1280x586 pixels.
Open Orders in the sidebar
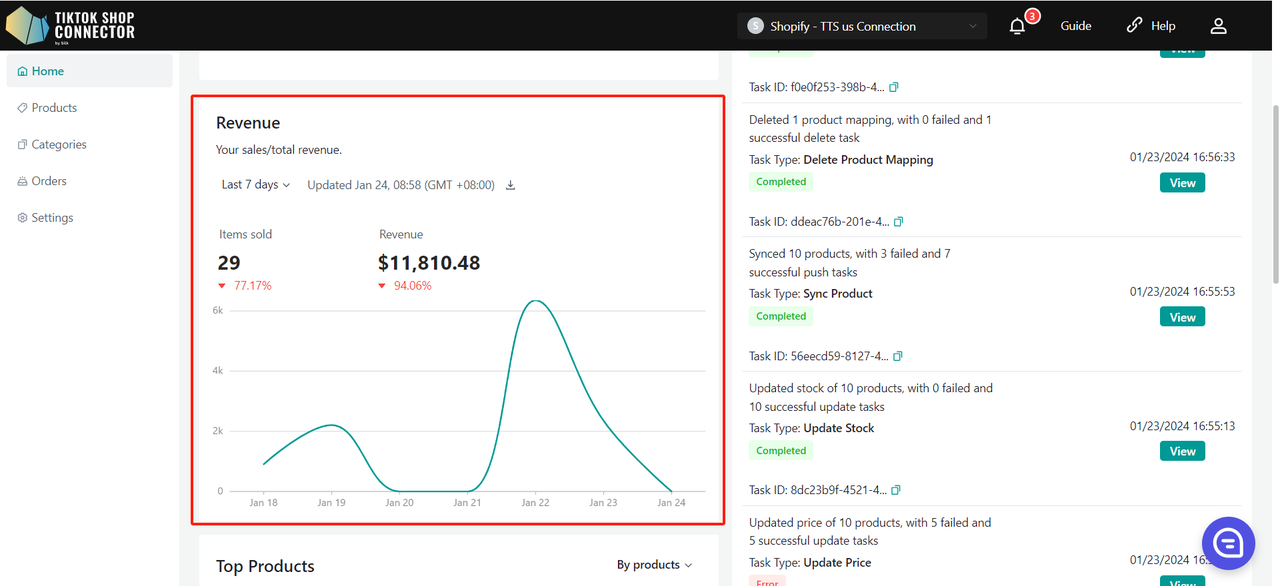coord(48,181)
